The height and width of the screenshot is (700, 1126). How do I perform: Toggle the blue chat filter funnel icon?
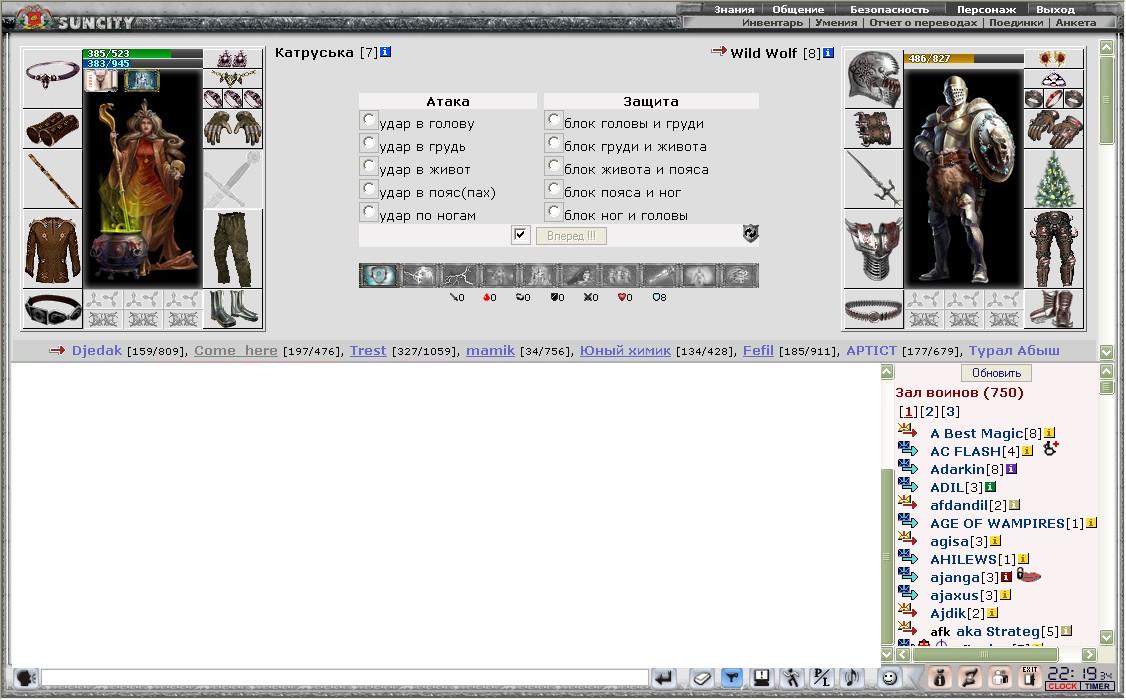(x=731, y=677)
